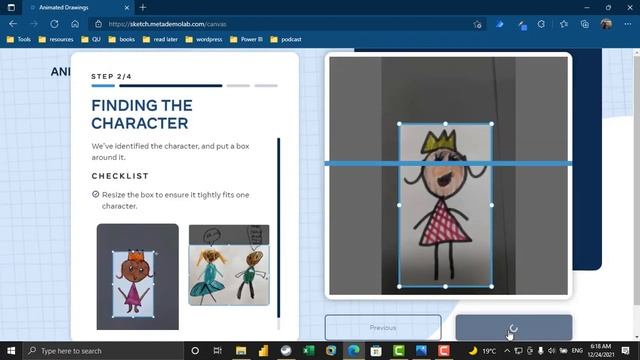
Task: View site info via the padlock icon
Action: pyautogui.click(x=98, y=24)
